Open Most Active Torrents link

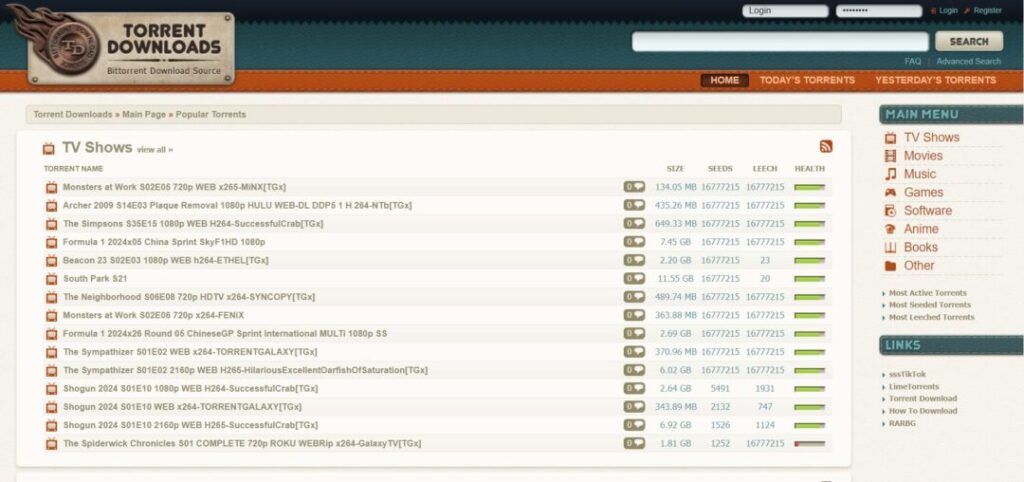click(x=927, y=293)
